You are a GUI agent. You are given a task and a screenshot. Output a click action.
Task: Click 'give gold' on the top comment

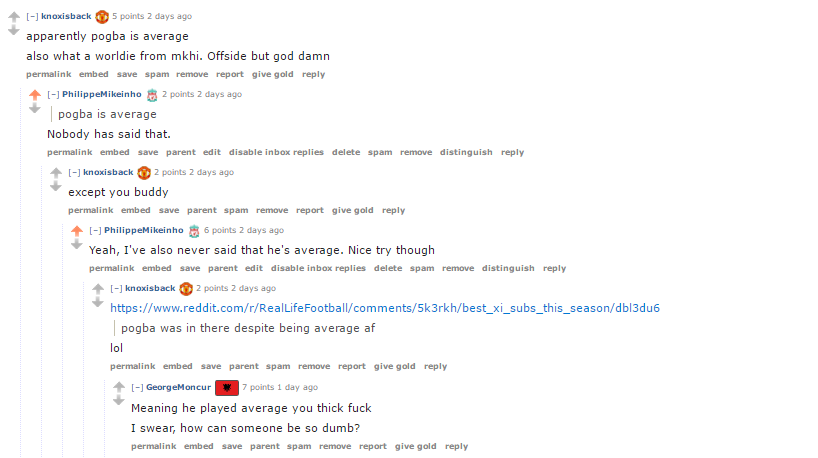pos(272,75)
